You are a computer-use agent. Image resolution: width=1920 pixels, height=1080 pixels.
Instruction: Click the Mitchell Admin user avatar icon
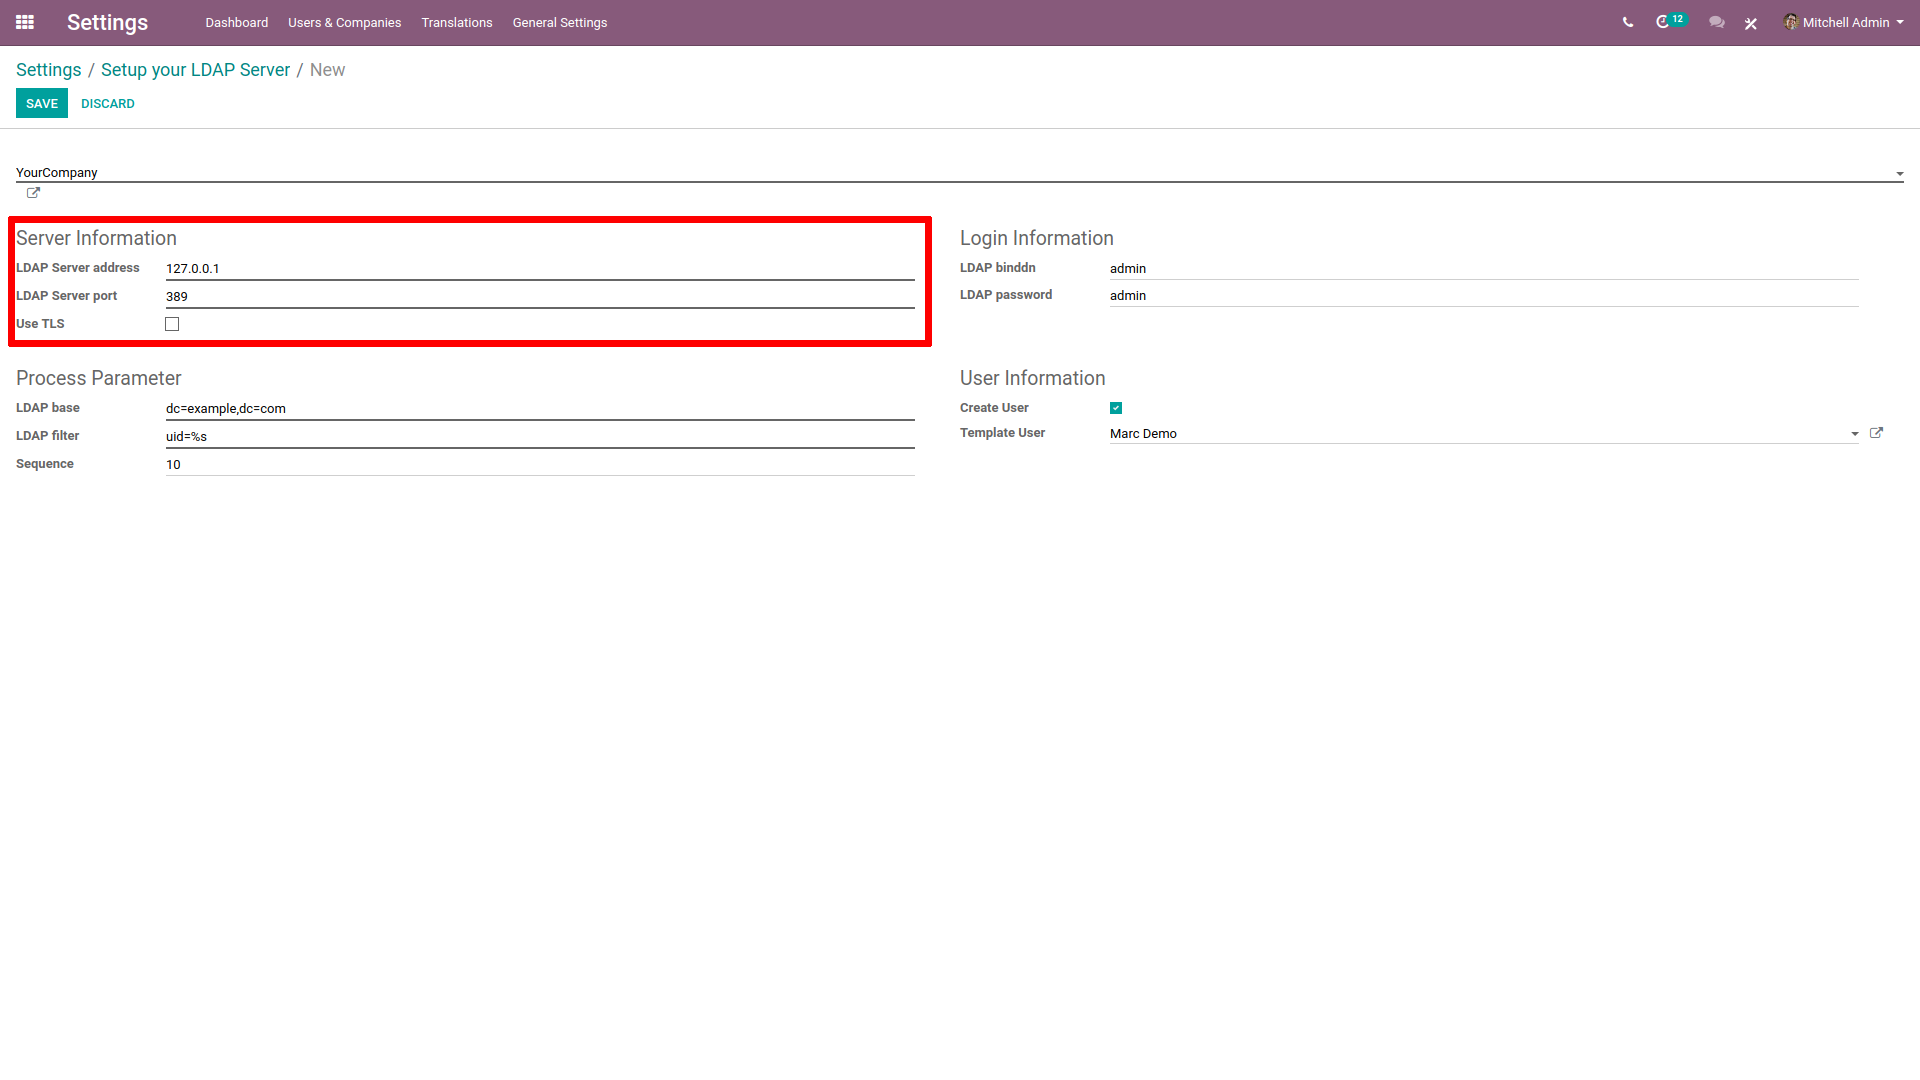[x=1793, y=22]
